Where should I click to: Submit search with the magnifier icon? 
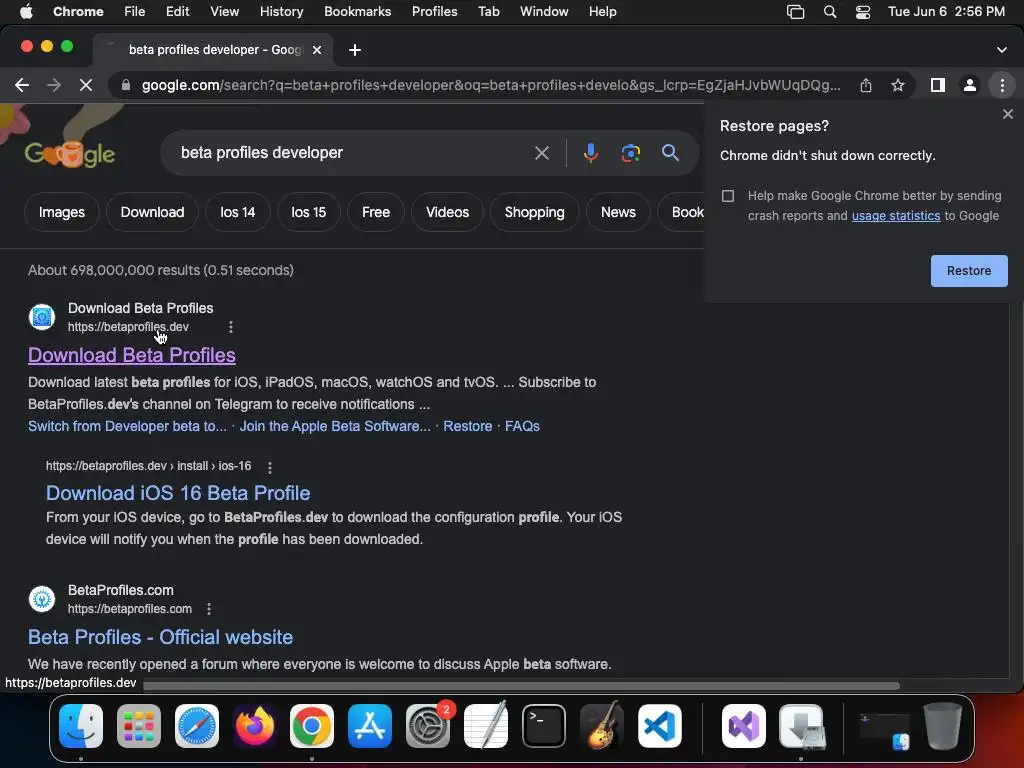[670, 153]
